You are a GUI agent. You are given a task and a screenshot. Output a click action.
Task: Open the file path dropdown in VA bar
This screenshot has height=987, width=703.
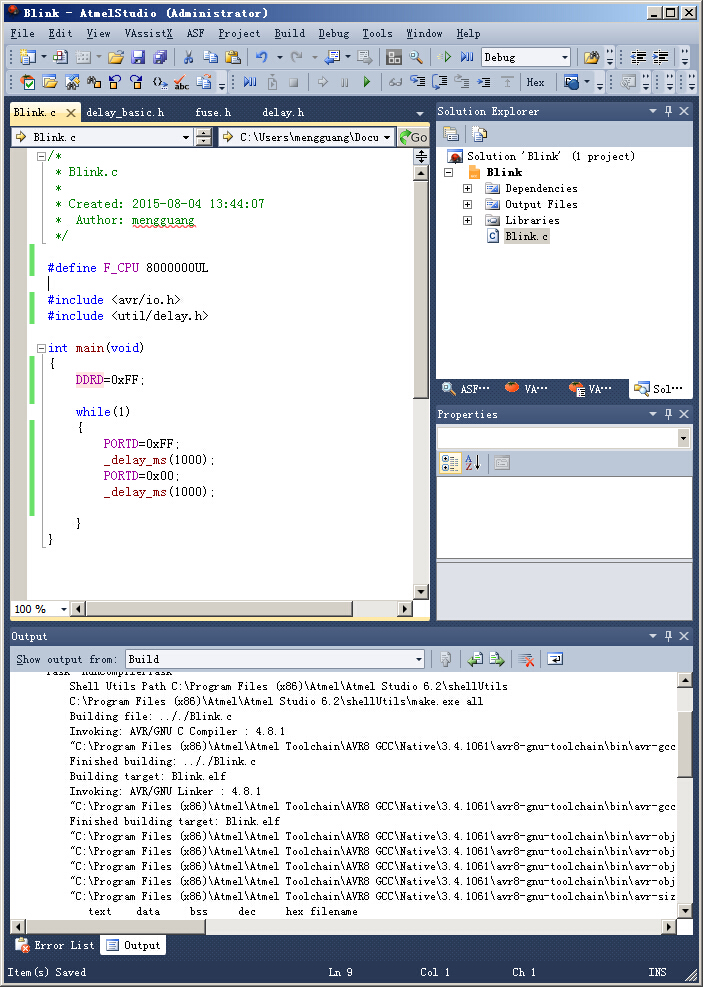[x=386, y=137]
